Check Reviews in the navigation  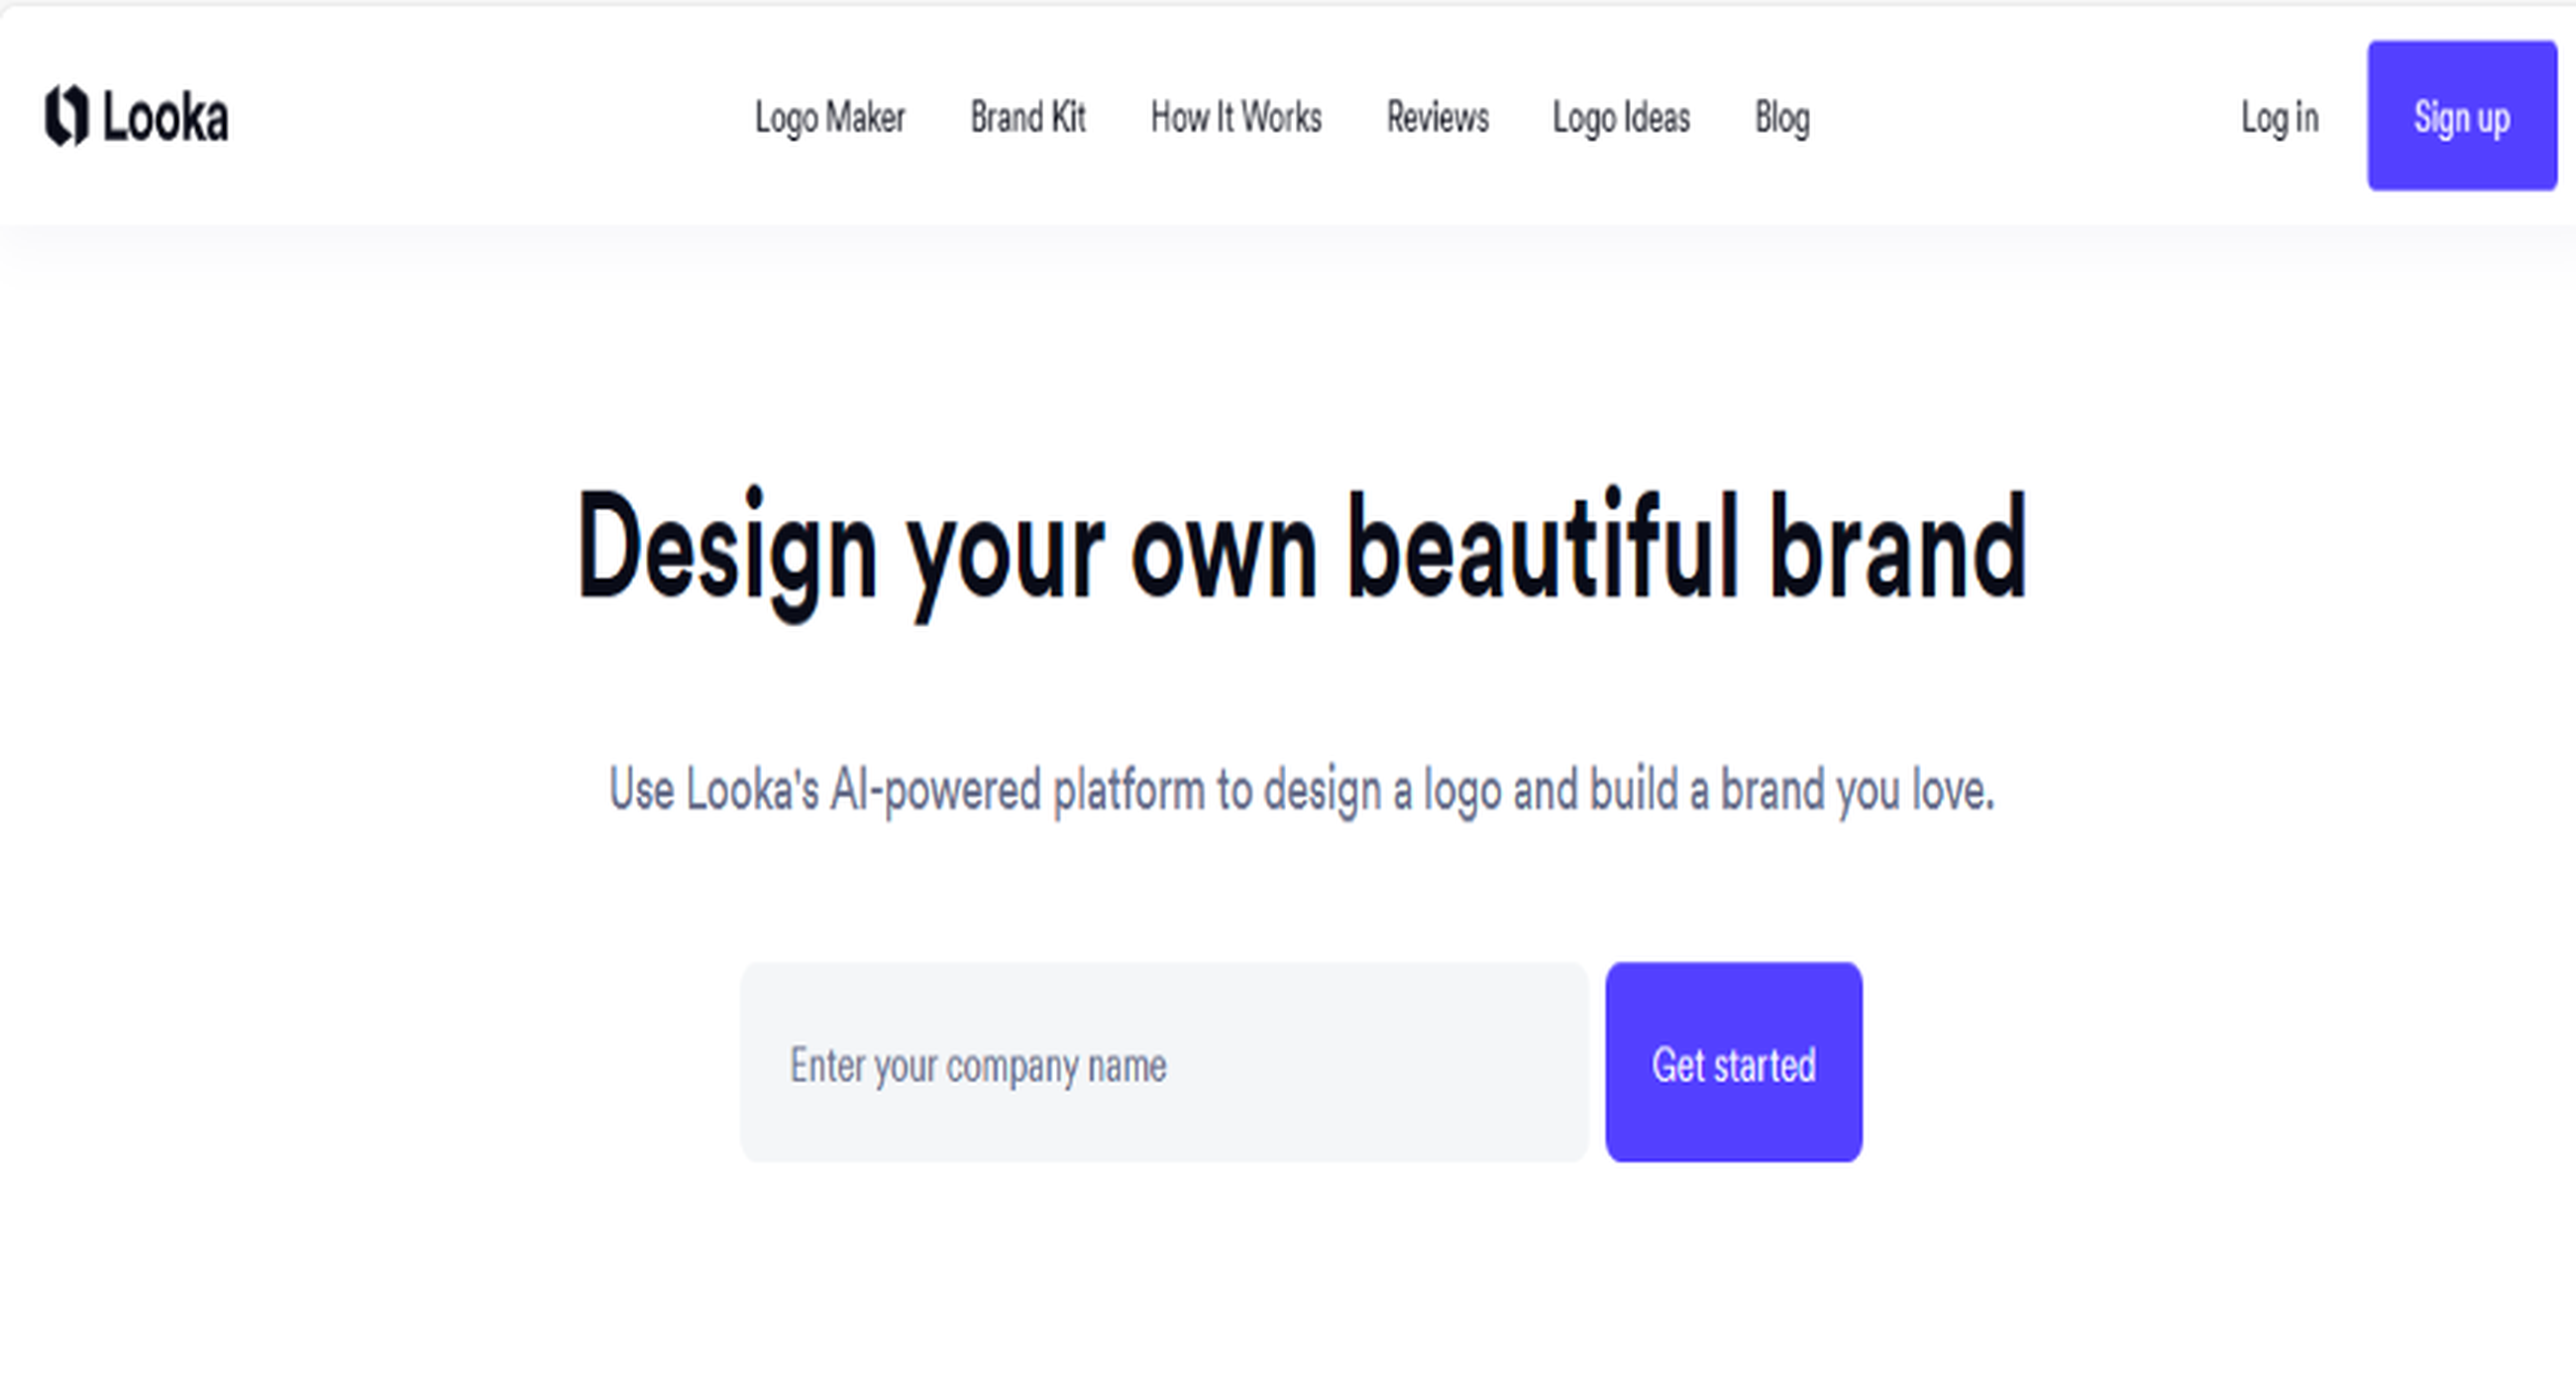tap(1436, 118)
